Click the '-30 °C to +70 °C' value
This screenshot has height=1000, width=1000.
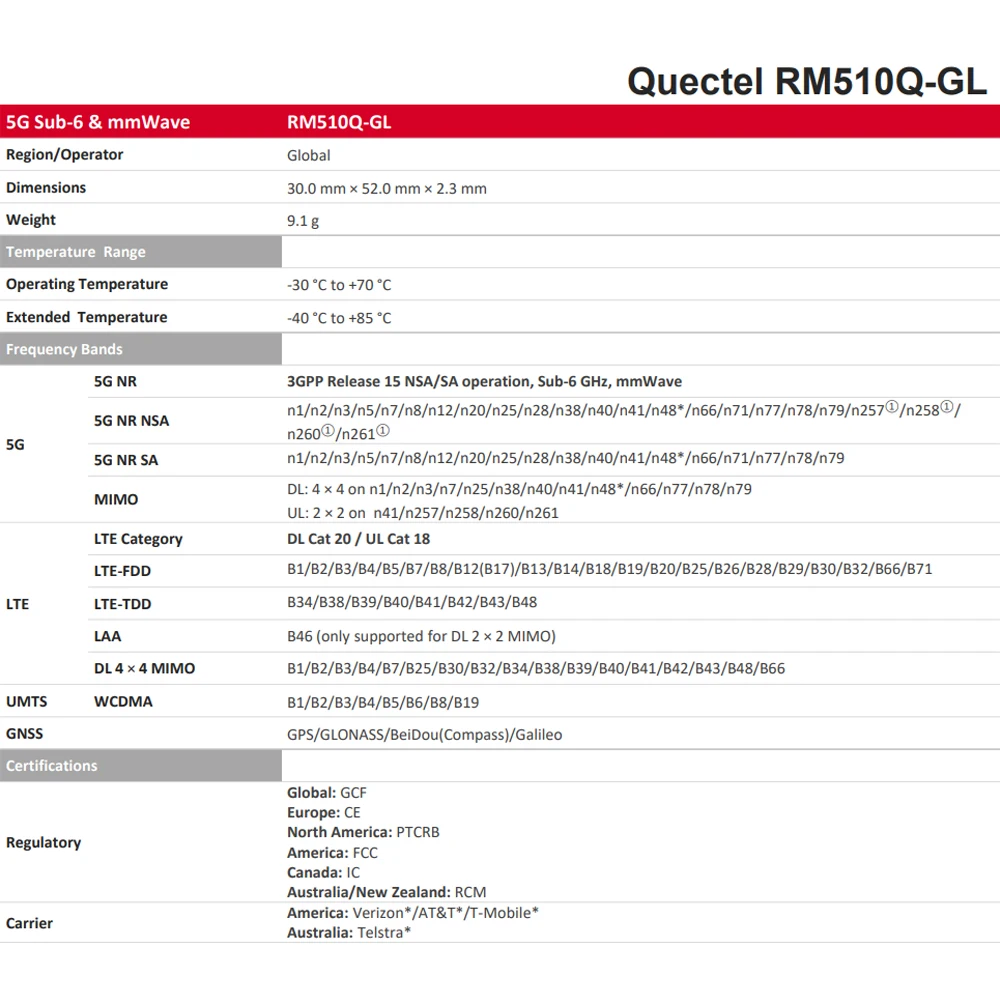(x=339, y=285)
